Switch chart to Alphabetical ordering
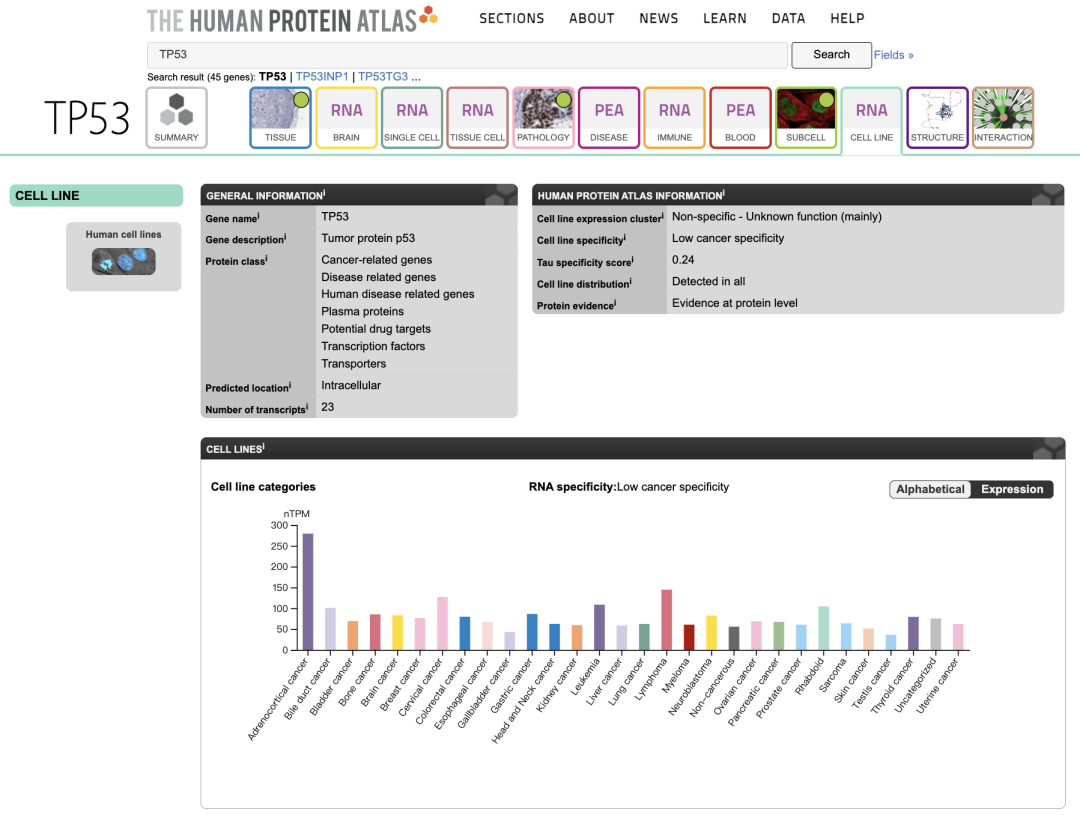Viewport: 1080px width, 818px height. pos(930,489)
